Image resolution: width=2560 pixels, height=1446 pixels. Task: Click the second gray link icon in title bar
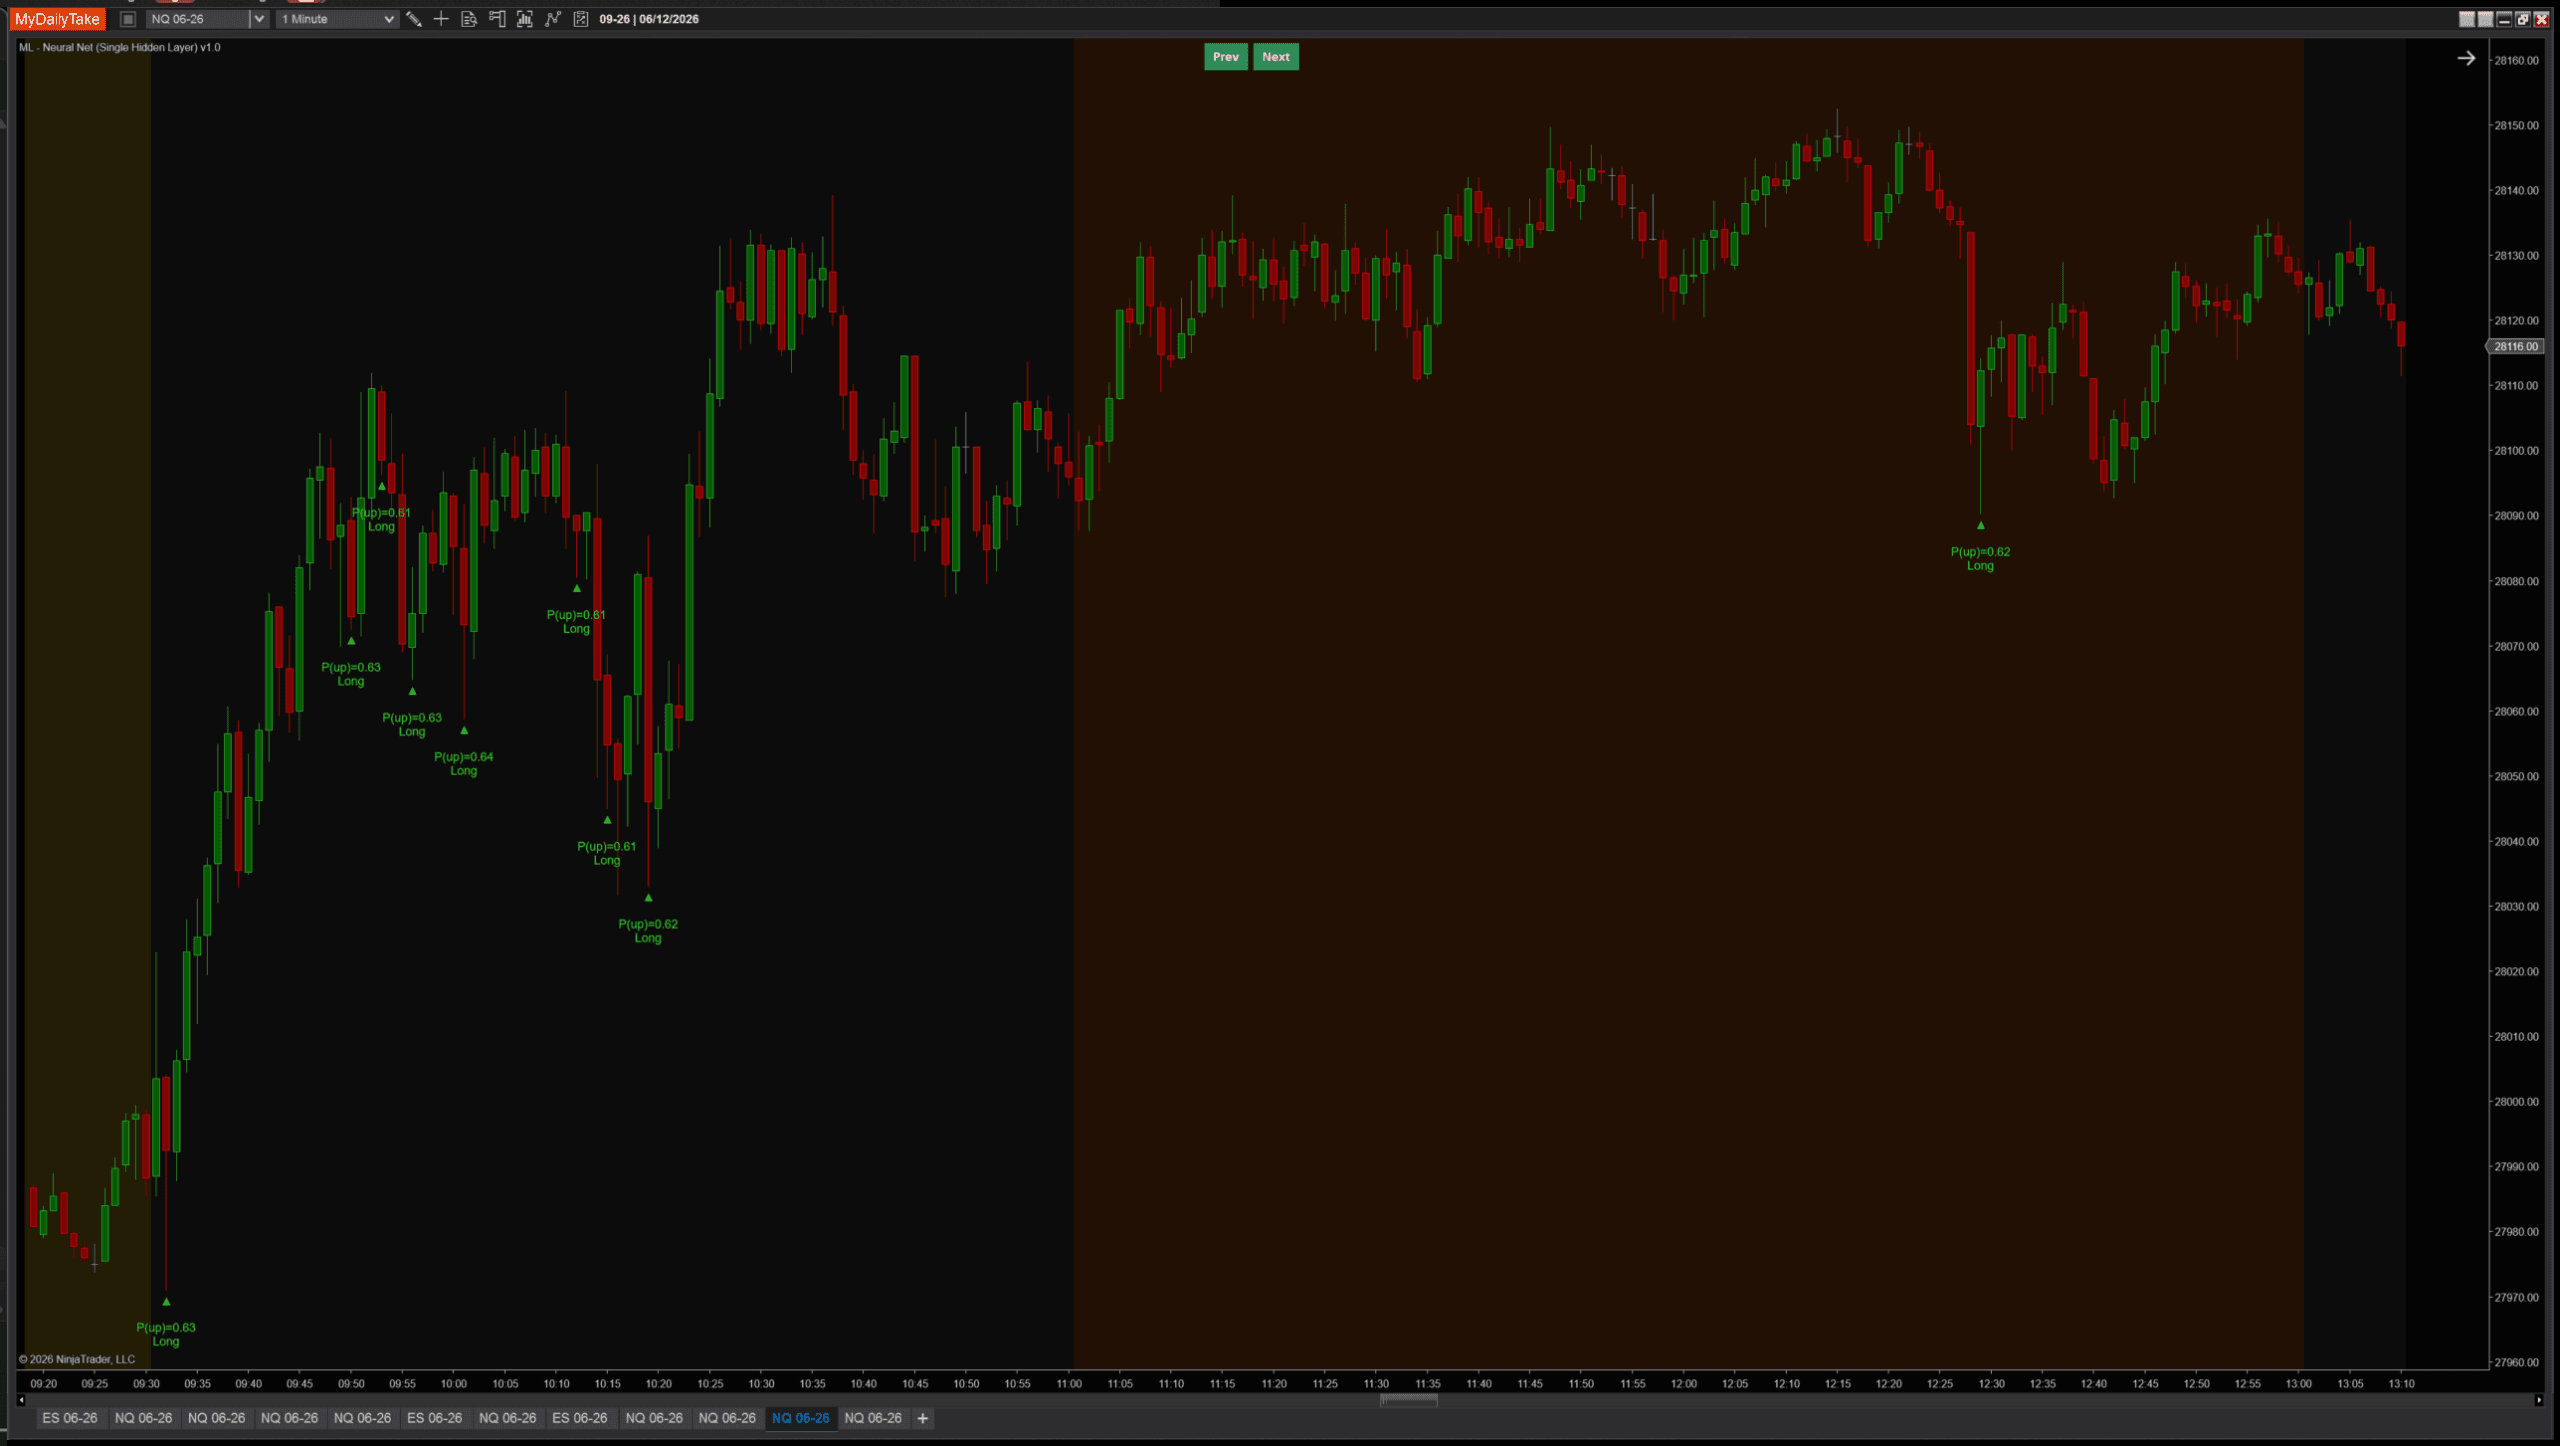tap(2485, 19)
